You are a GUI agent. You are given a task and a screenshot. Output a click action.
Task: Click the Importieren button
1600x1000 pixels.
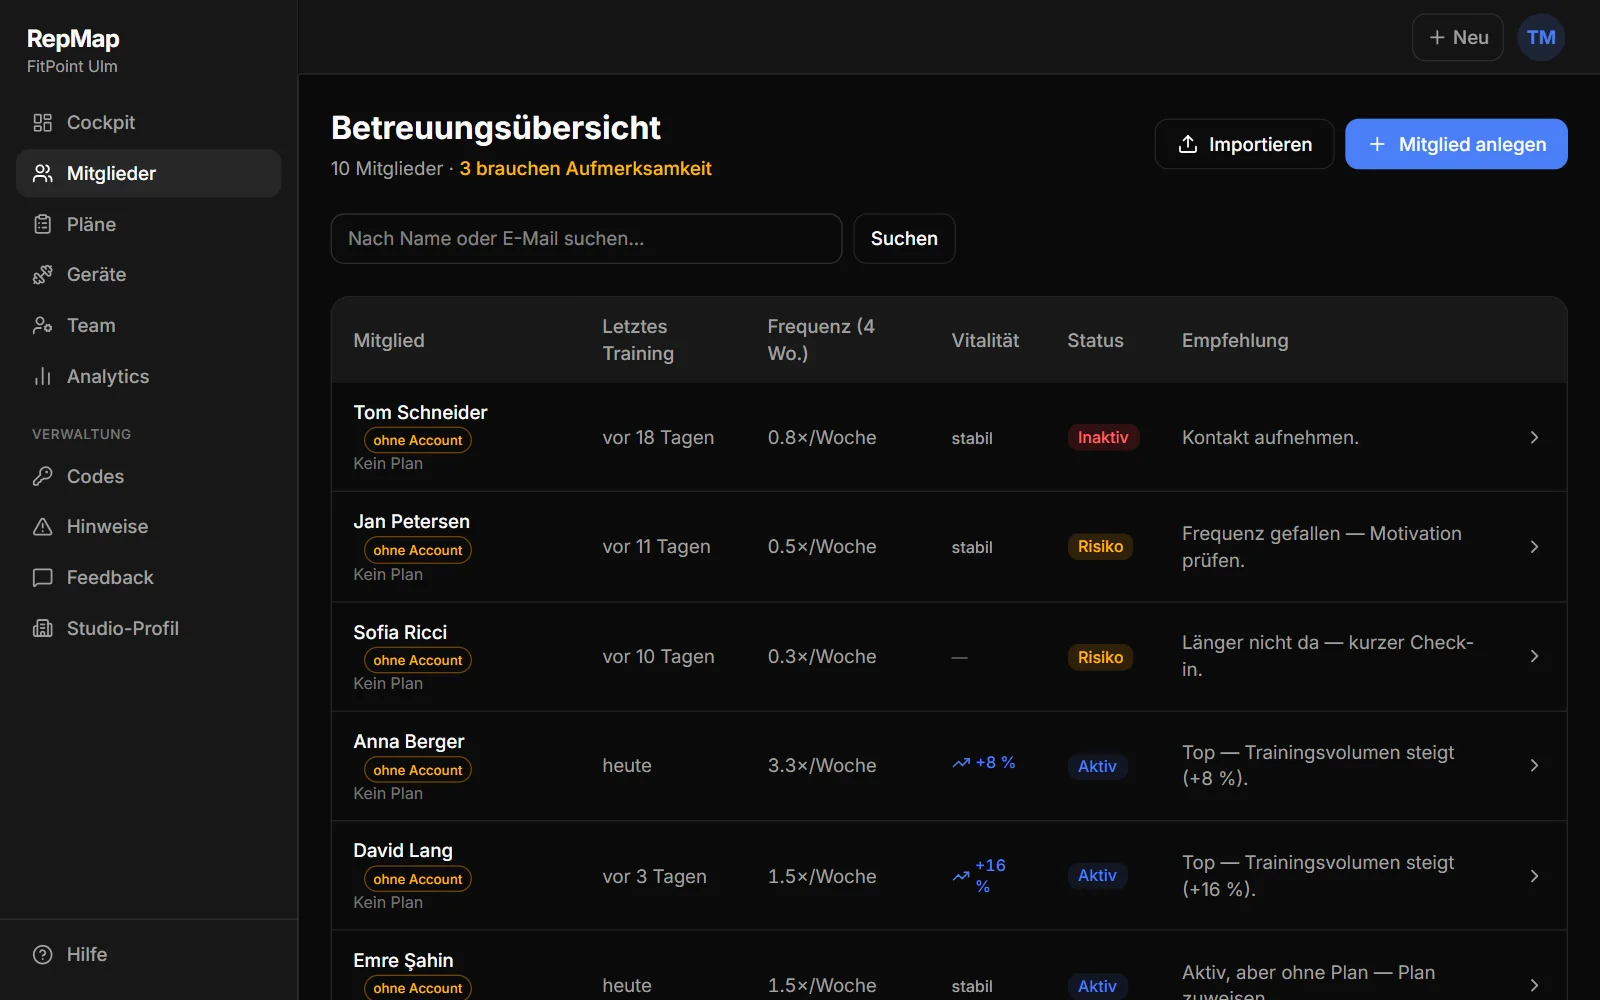coord(1244,144)
